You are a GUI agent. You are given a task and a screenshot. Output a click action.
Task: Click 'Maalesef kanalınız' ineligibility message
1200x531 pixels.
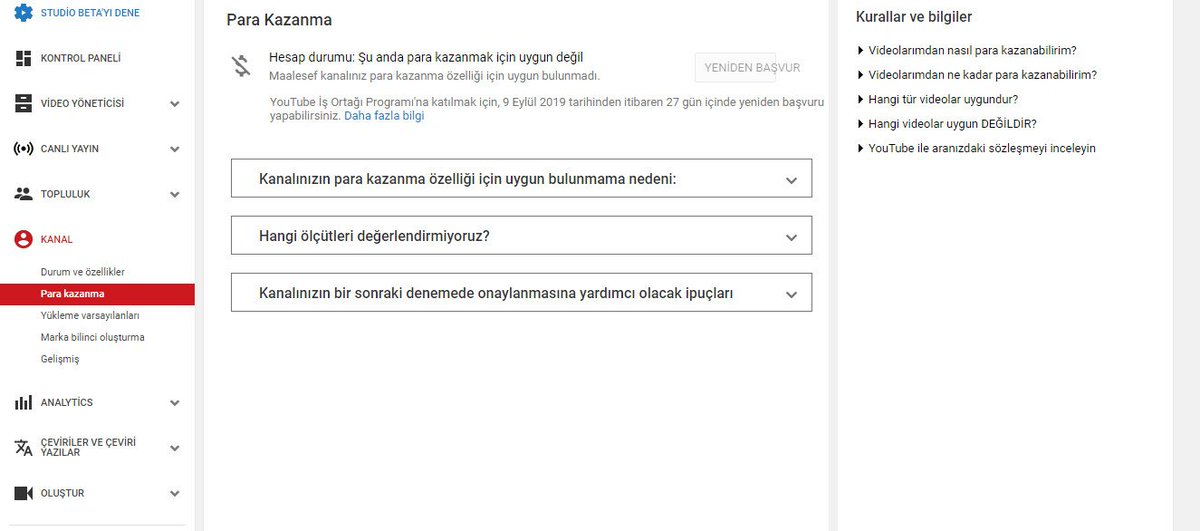pyautogui.click(x=435, y=75)
